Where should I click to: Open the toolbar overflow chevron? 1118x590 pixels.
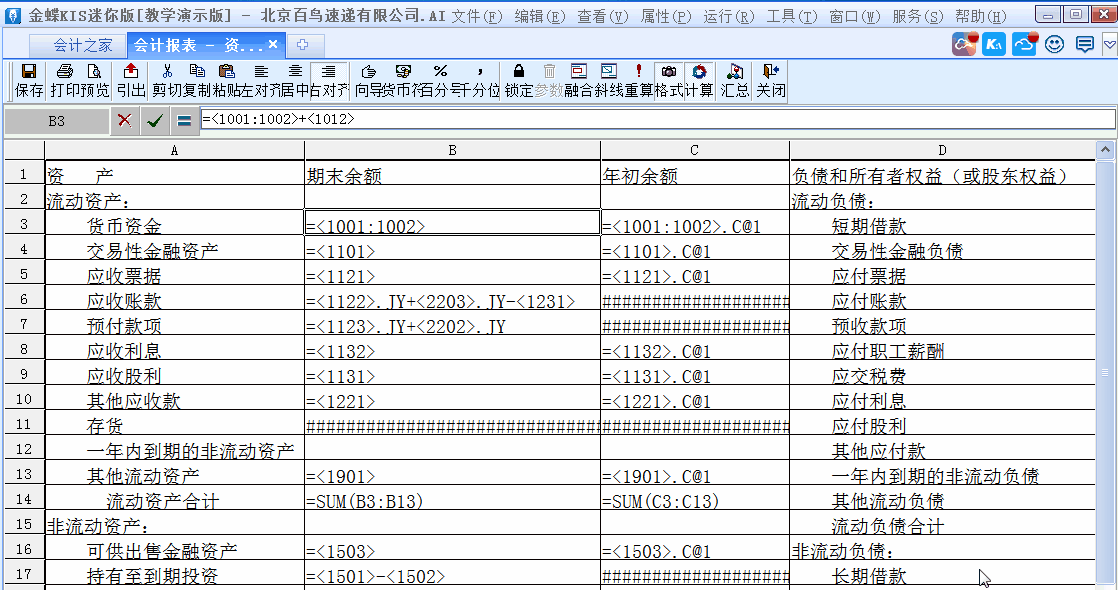(x=1108, y=45)
